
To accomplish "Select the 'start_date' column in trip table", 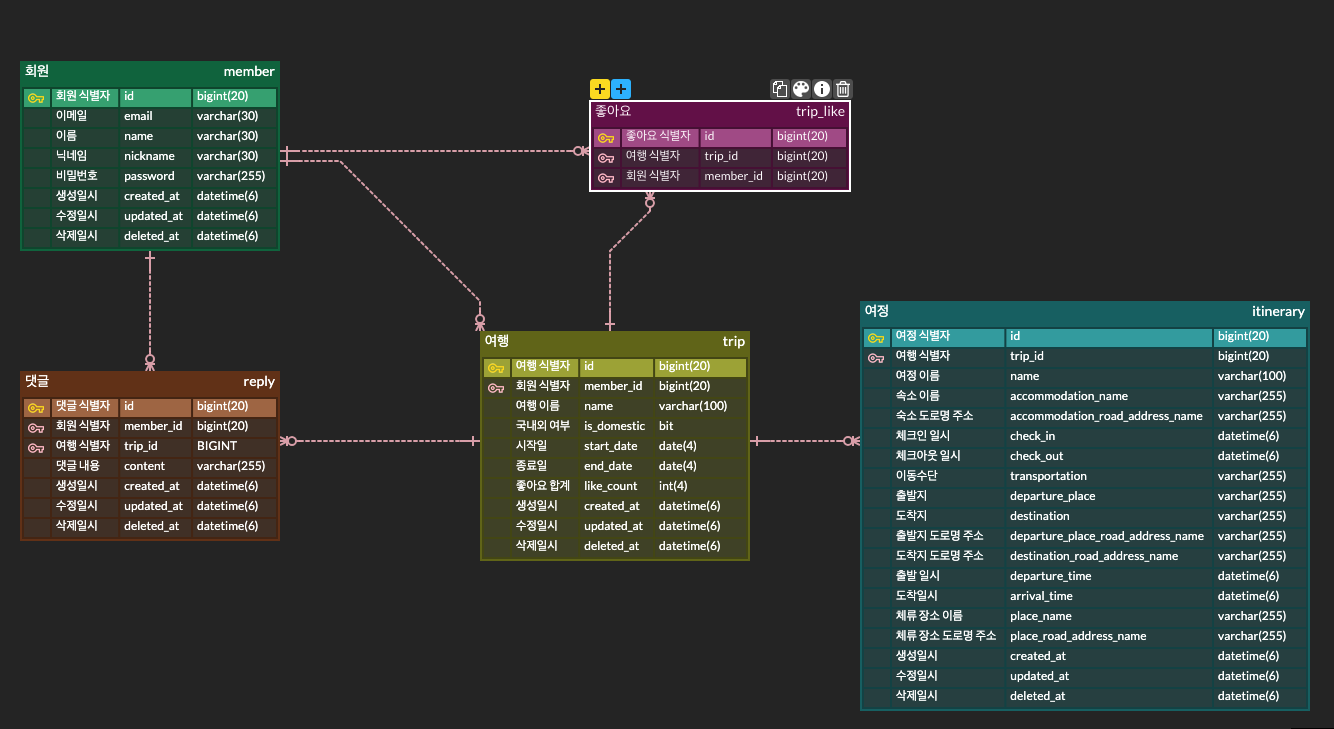I will [x=610, y=446].
